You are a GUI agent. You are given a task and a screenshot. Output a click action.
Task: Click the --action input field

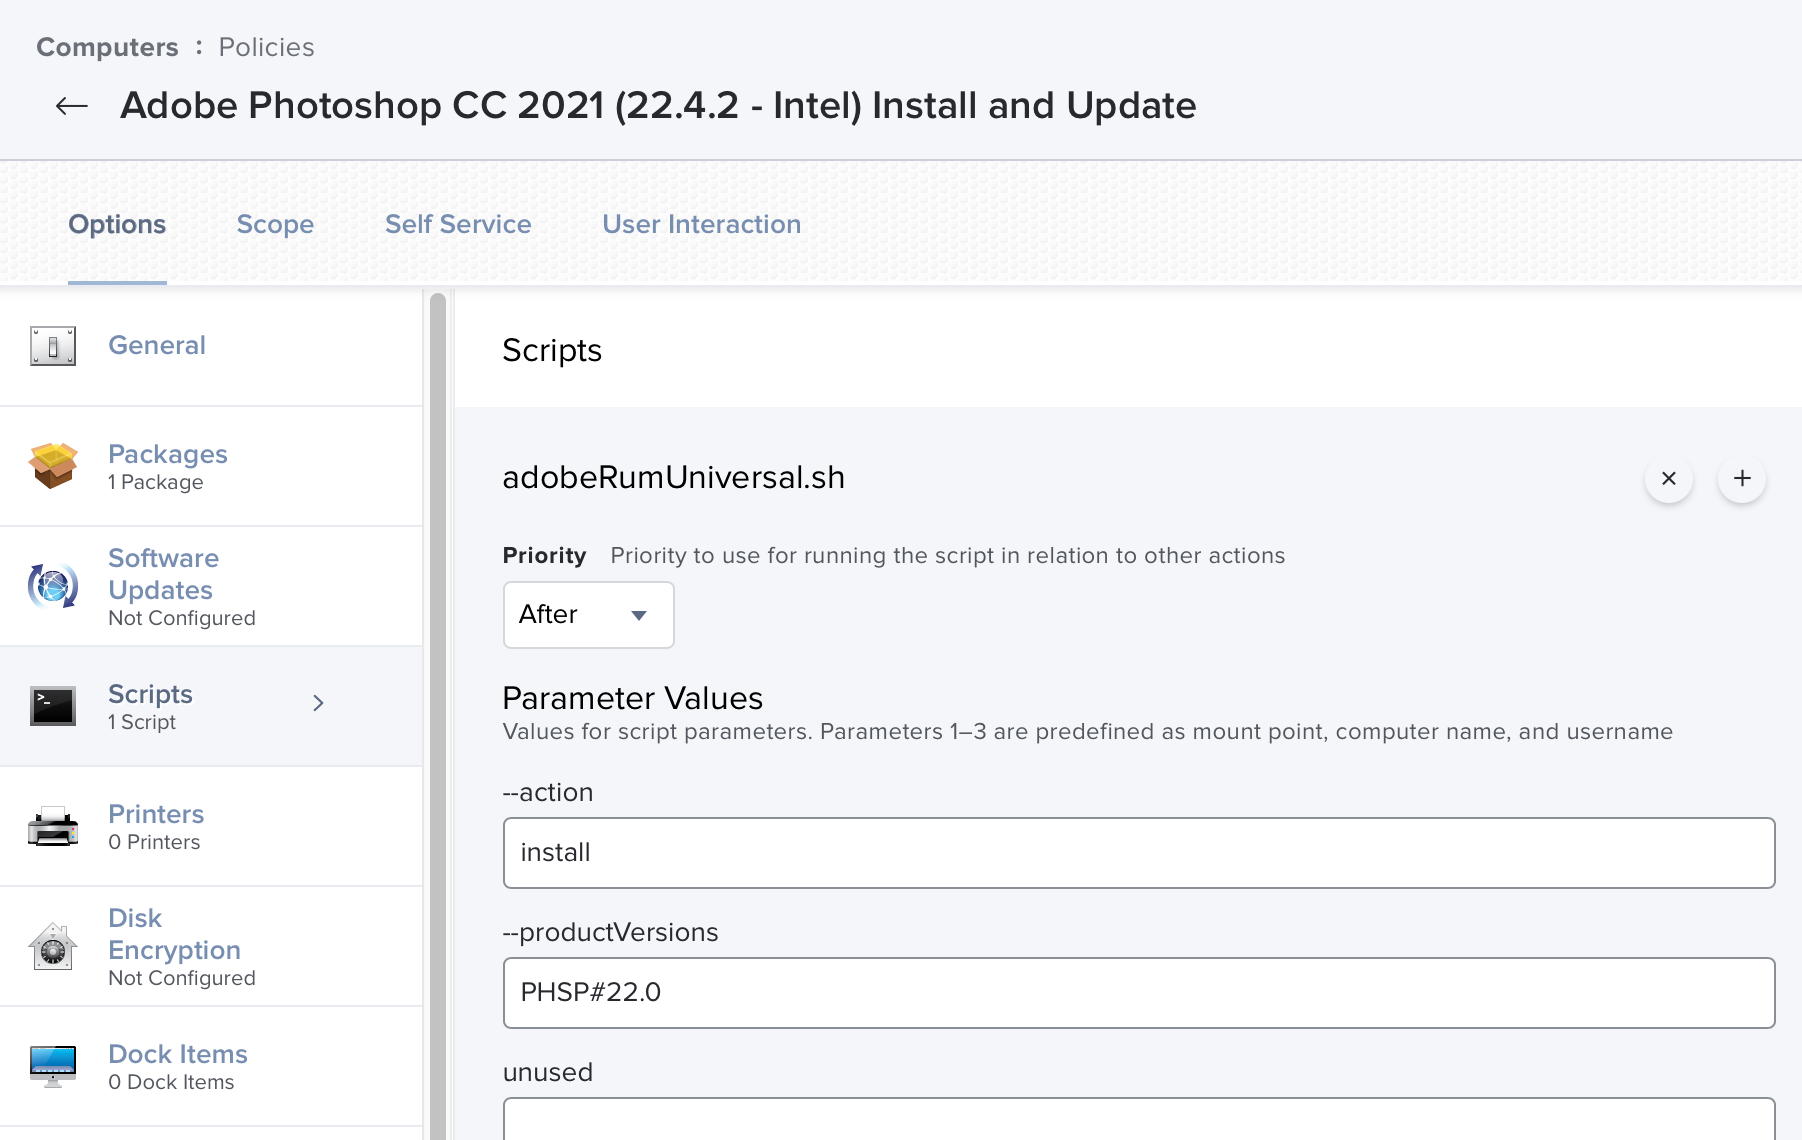1139,853
